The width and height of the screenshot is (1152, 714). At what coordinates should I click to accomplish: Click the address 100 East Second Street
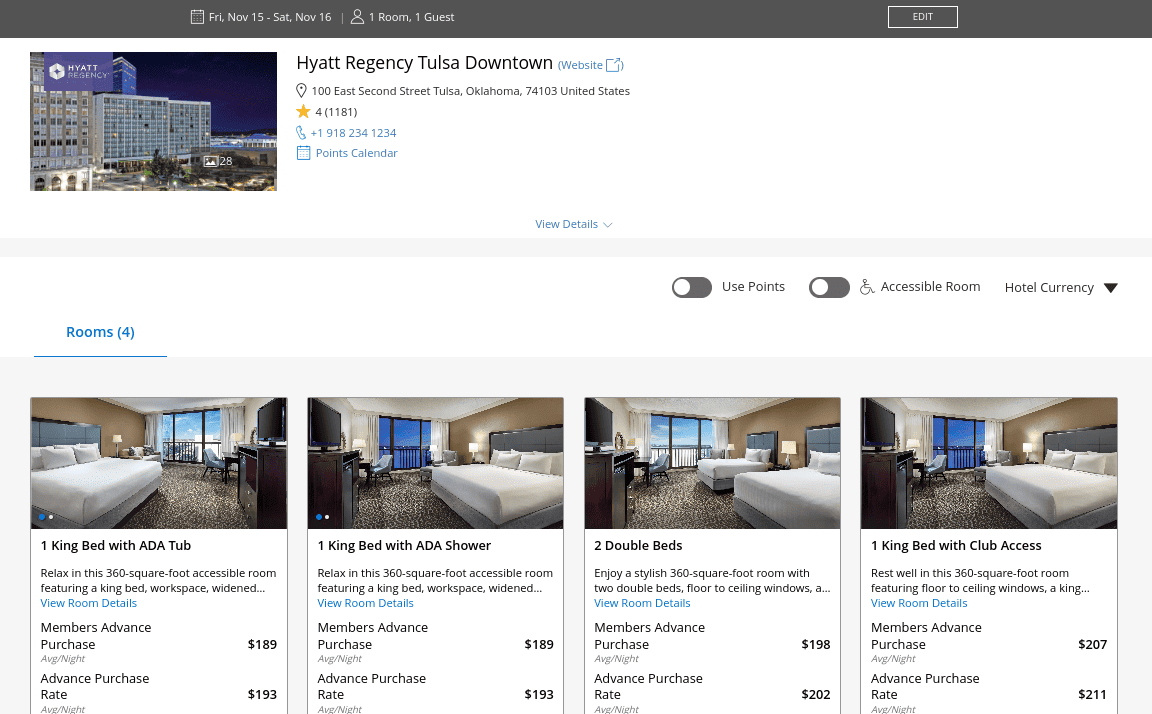[x=470, y=91]
